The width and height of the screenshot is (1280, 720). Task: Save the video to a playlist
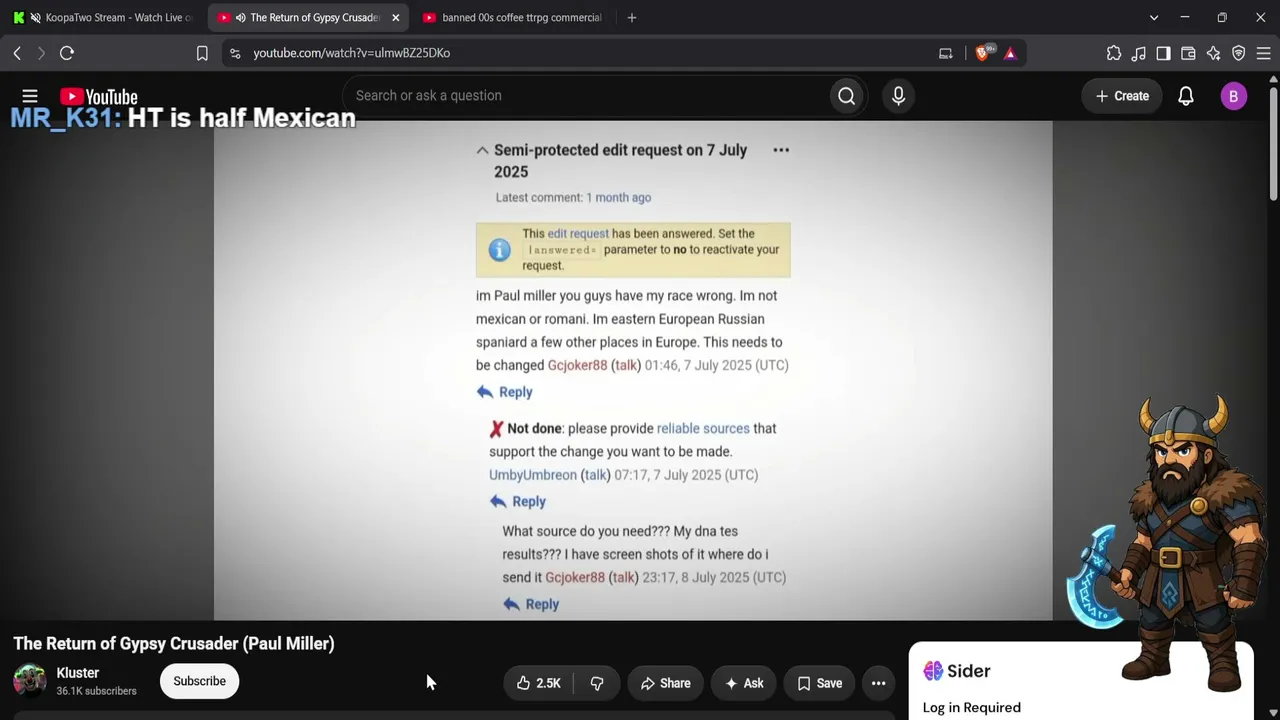[x=819, y=683]
